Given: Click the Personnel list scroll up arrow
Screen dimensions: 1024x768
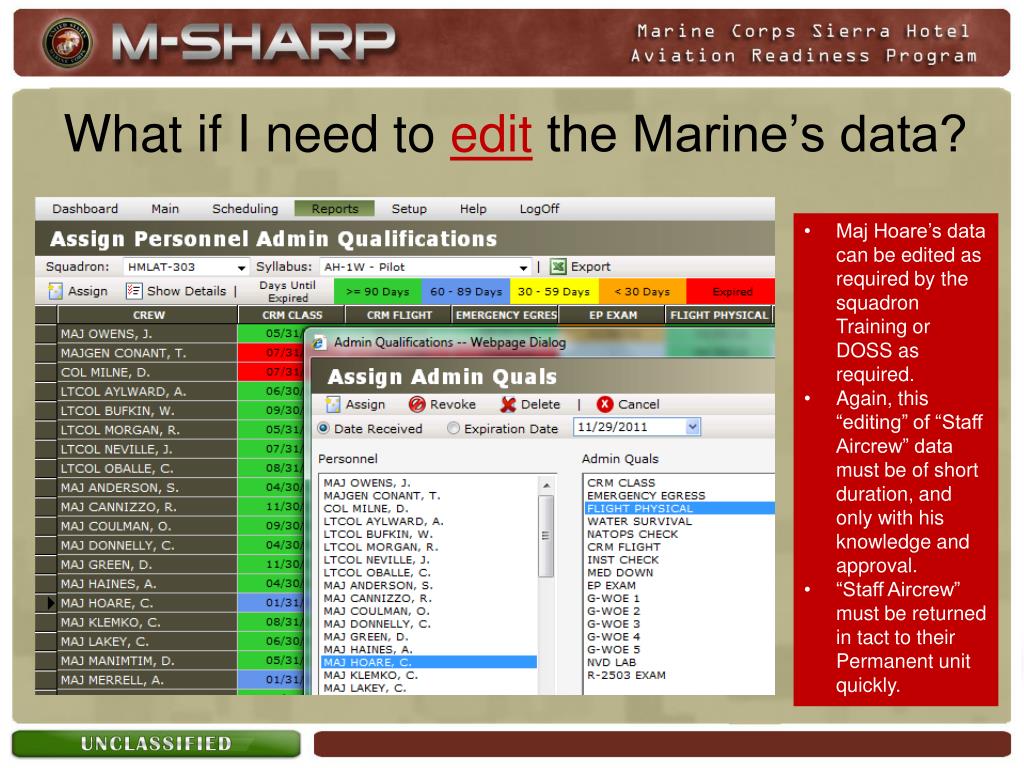Looking at the screenshot, I should tap(546, 485).
